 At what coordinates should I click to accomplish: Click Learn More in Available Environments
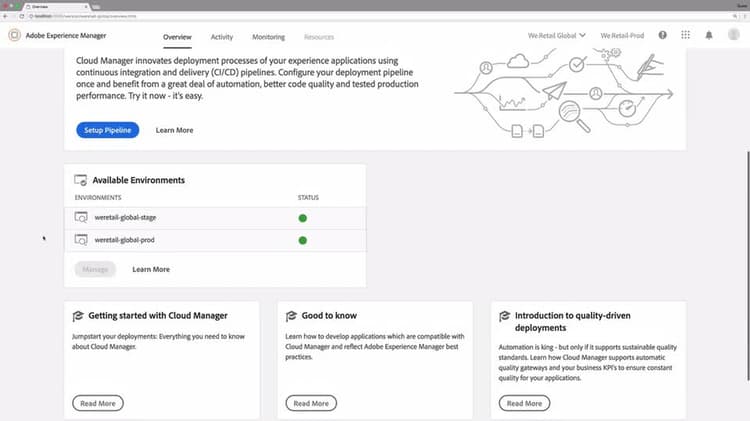151,269
